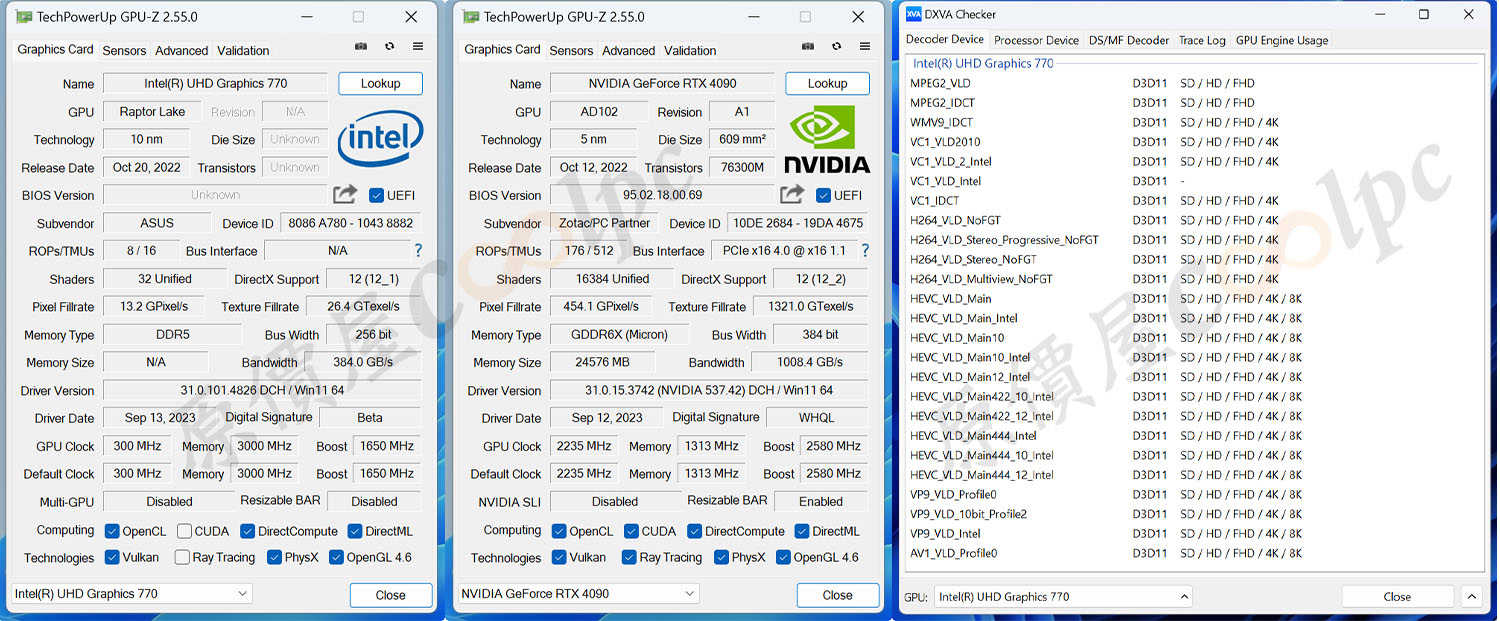Enable CUDA checkbox in Intel GPU-Z window

coord(184,531)
